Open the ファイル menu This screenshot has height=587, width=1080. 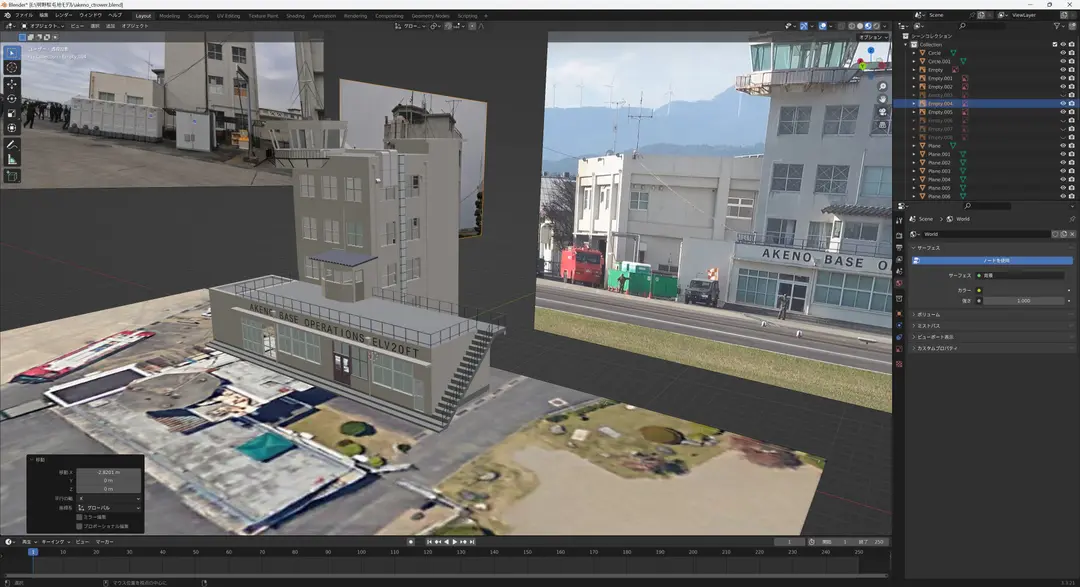pos(23,15)
